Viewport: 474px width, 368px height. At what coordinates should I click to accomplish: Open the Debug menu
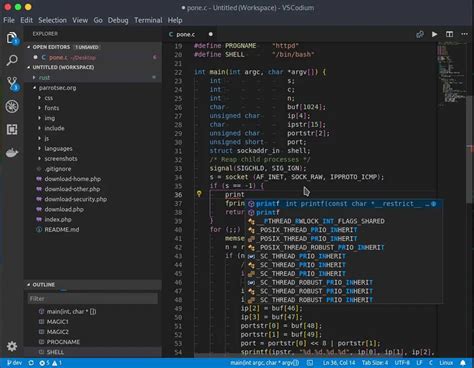(118, 20)
